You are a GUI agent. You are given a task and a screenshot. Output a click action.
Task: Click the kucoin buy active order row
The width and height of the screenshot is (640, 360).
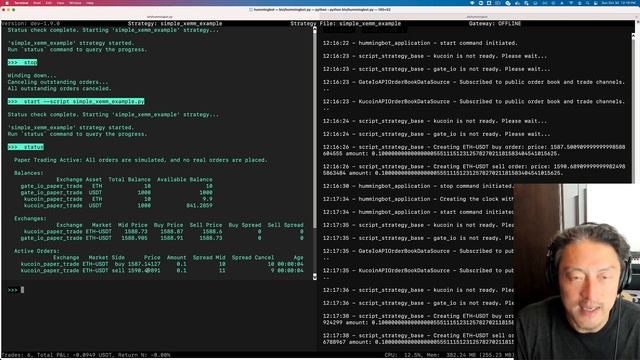(162, 264)
